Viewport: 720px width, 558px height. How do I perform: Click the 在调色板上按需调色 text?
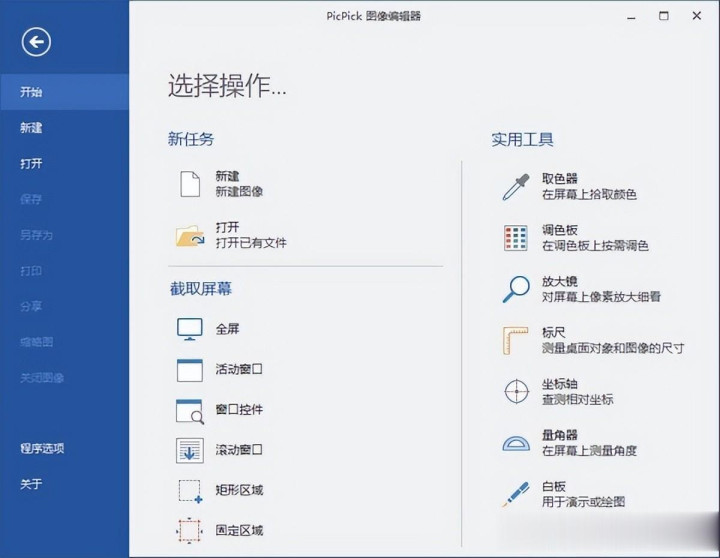click(595, 246)
